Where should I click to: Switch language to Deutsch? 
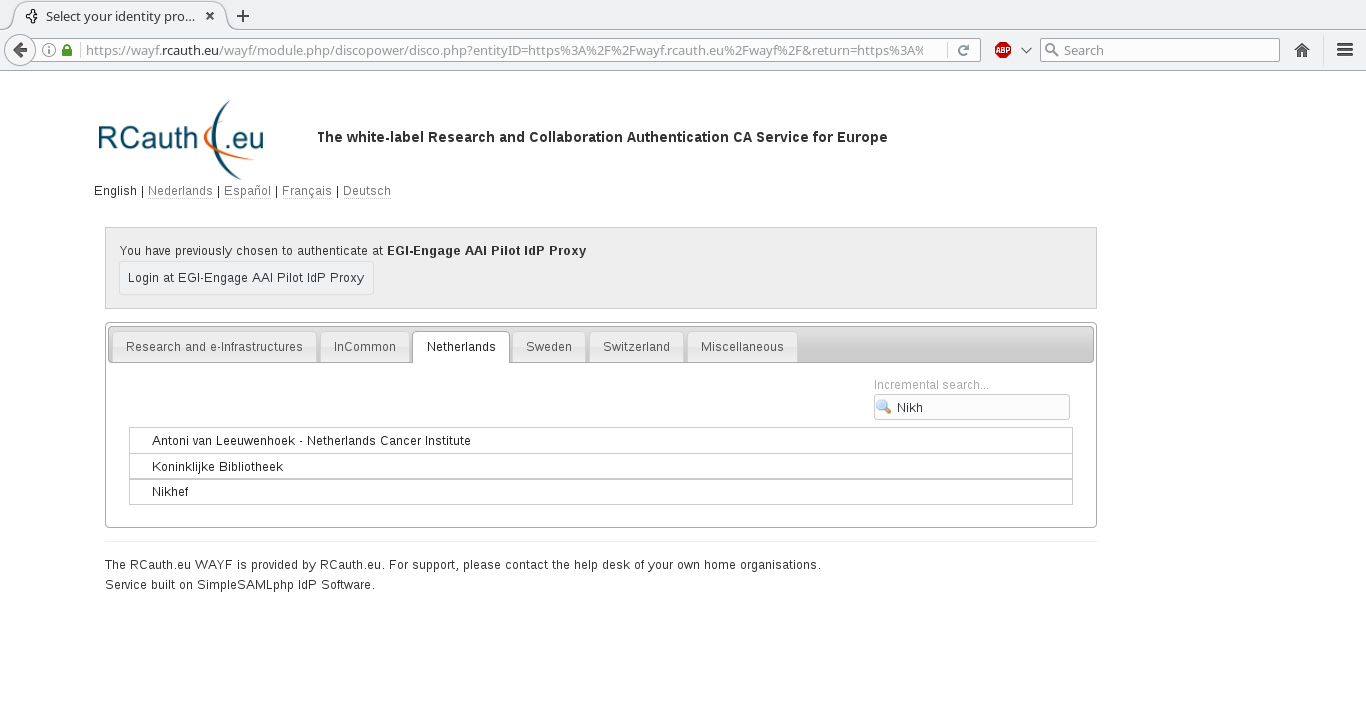pos(367,191)
